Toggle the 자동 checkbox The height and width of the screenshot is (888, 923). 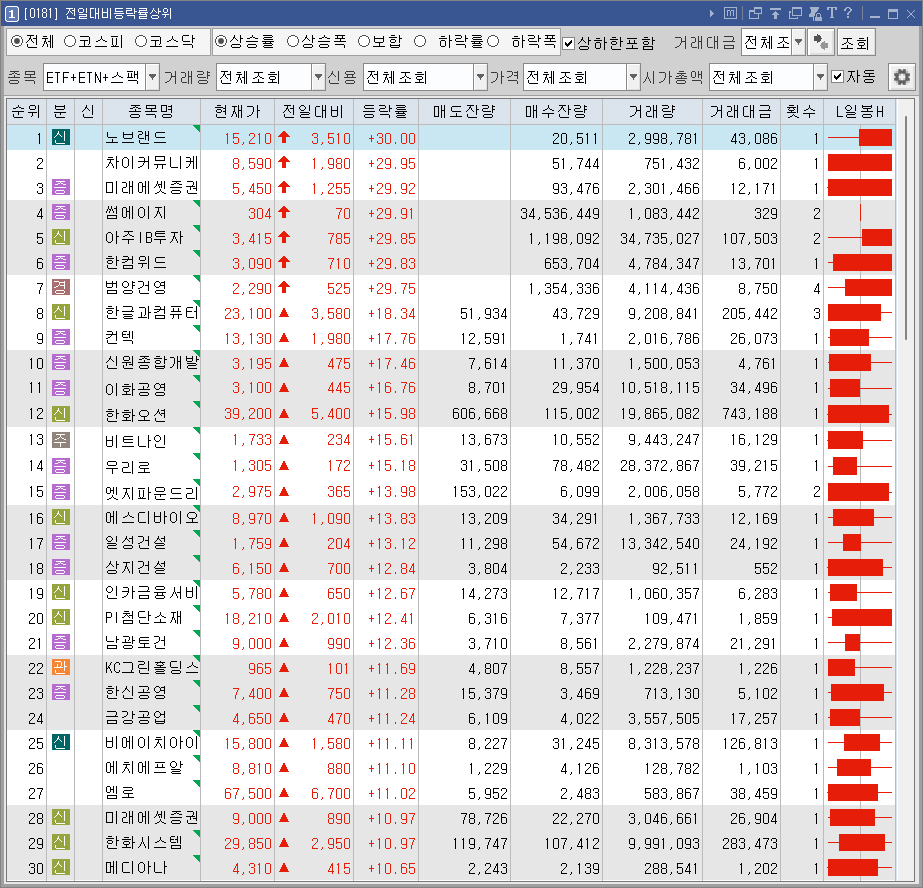pos(838,77)
